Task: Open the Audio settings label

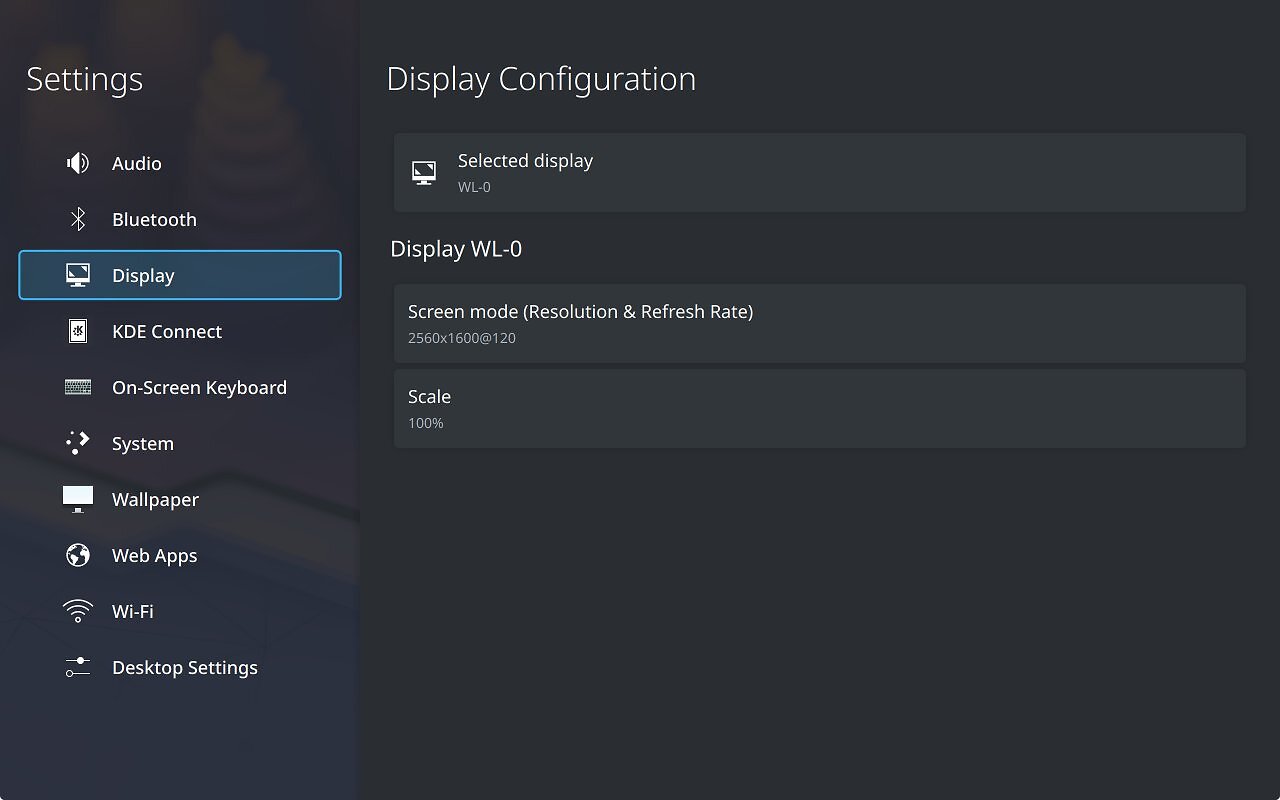Action: tap(137, 163)
